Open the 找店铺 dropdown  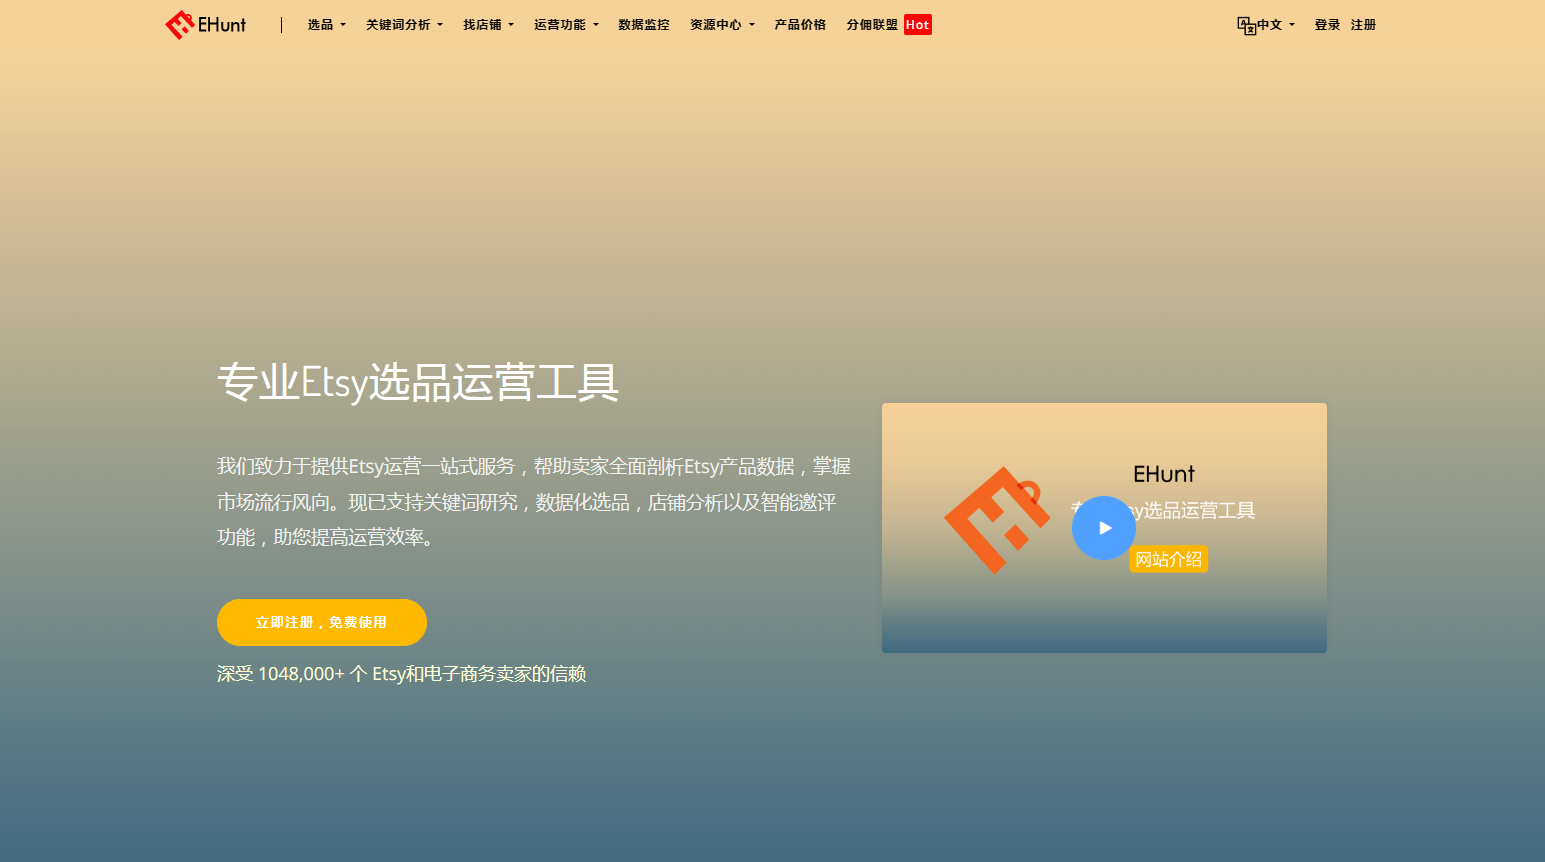point(488,25)
